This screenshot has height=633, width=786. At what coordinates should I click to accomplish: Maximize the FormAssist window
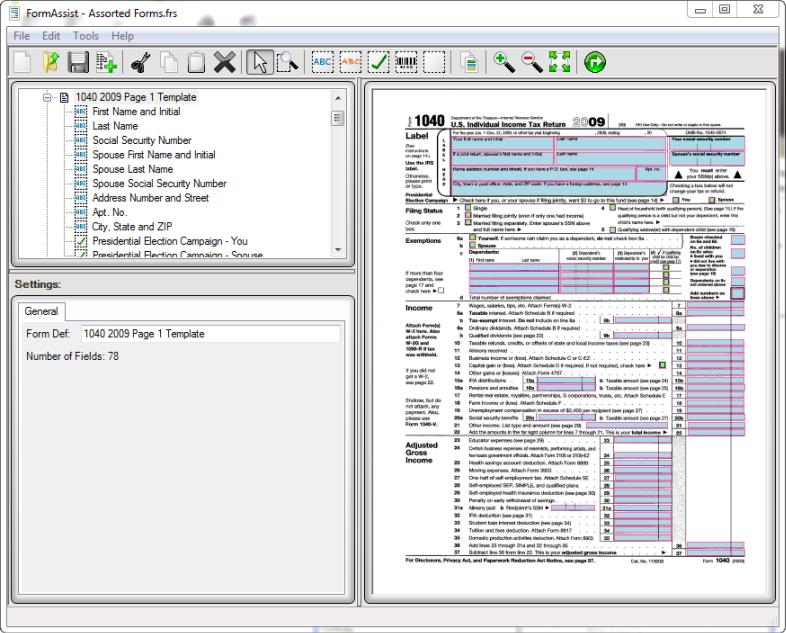pos(725,9)
